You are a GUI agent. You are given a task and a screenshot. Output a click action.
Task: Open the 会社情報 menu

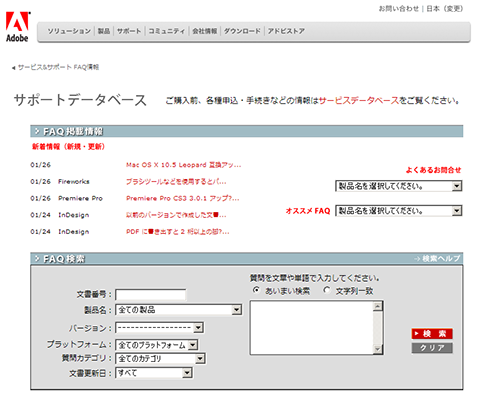click(x=204, y=31)
